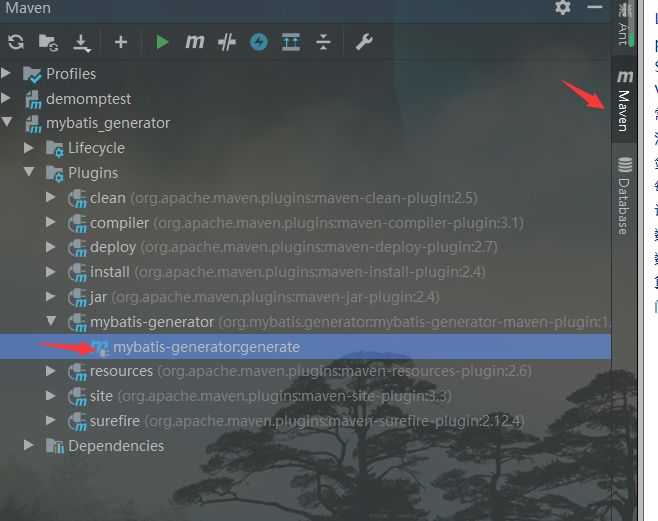Collapse all Maven tree nodes
Viewport: 658px width, 521px height.
(323, 42)
